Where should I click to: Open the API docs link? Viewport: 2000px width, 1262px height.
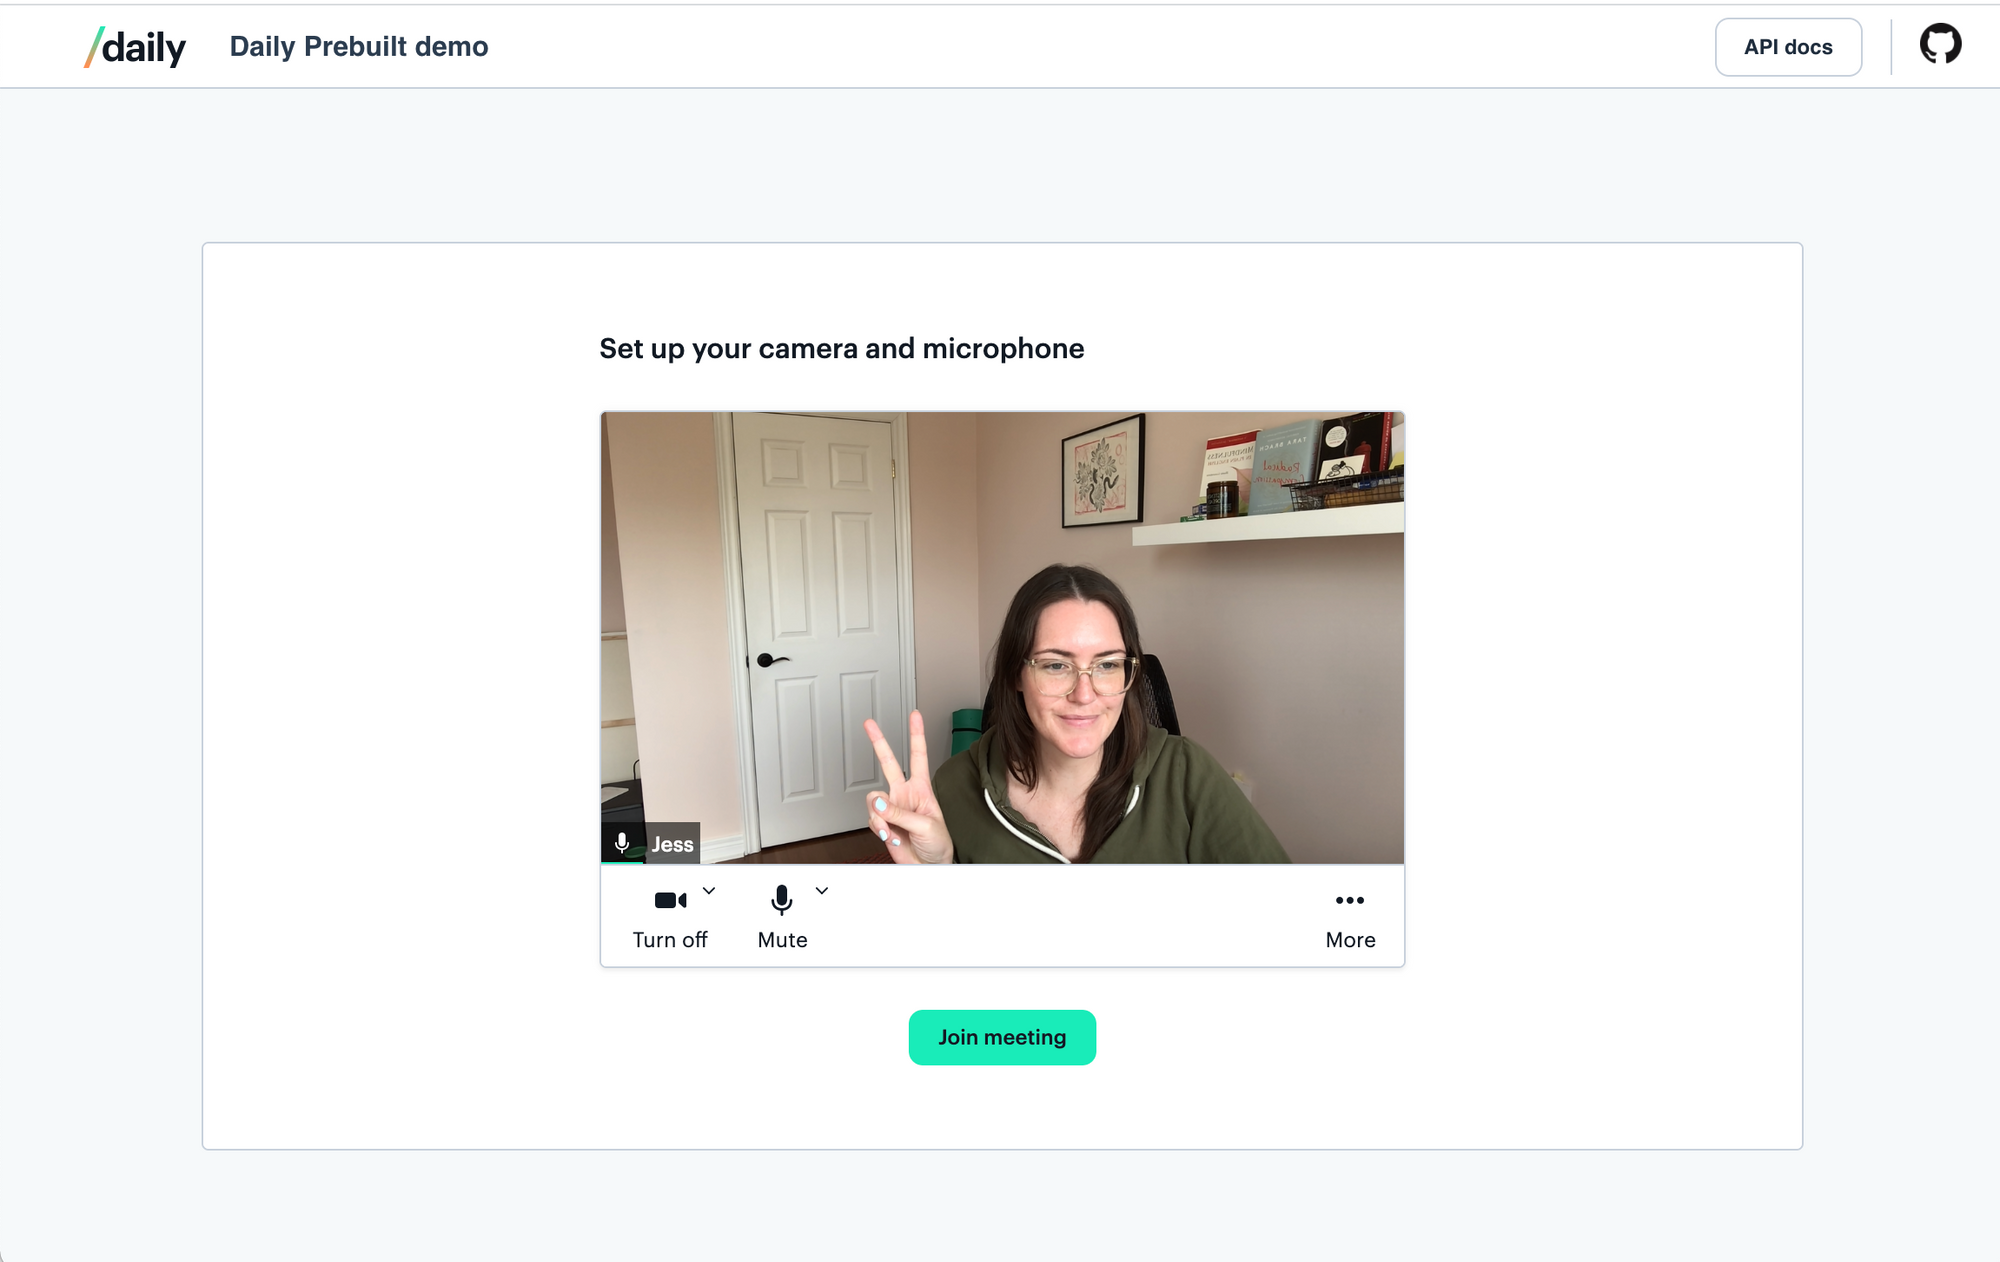pos(1787,47)
